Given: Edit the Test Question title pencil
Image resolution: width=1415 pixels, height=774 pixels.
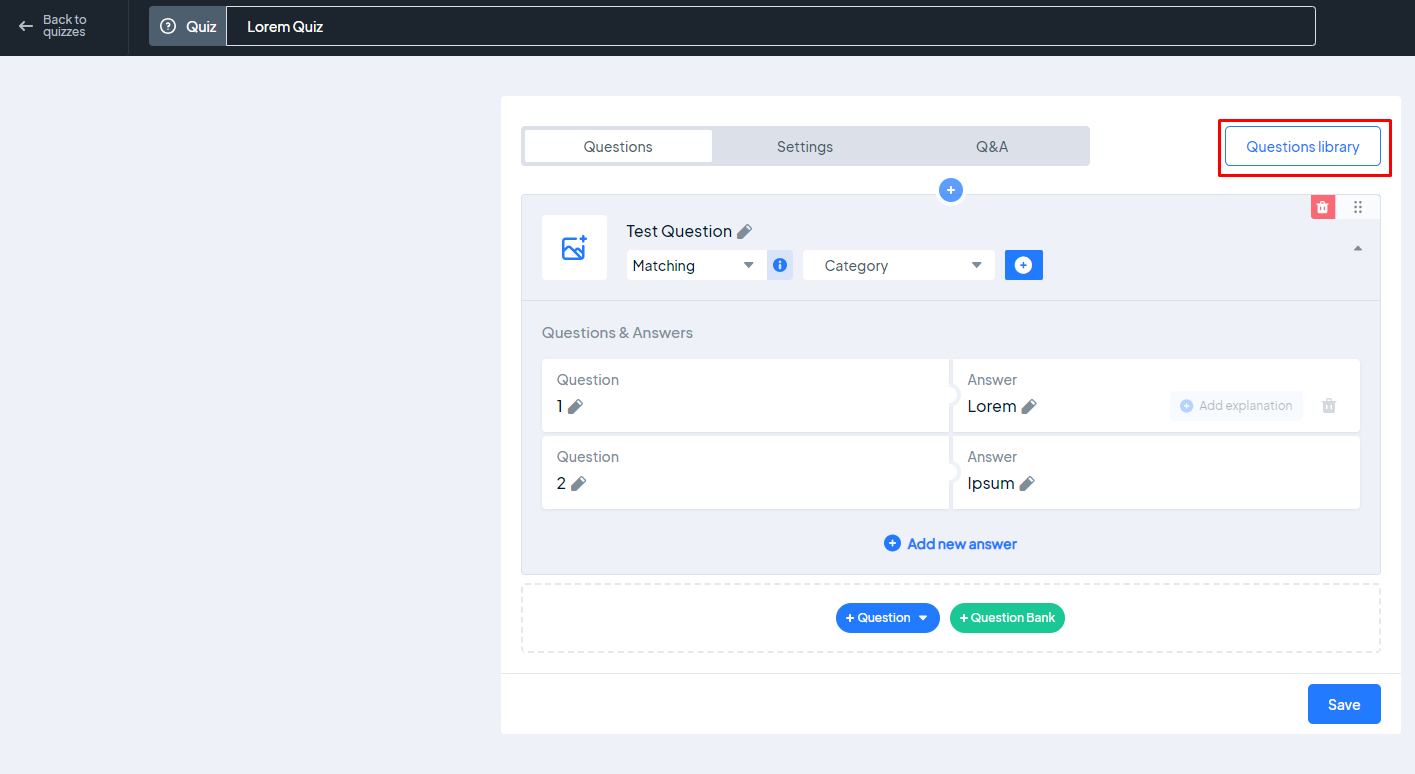Looking at the screenshot, I should (744, 231).
